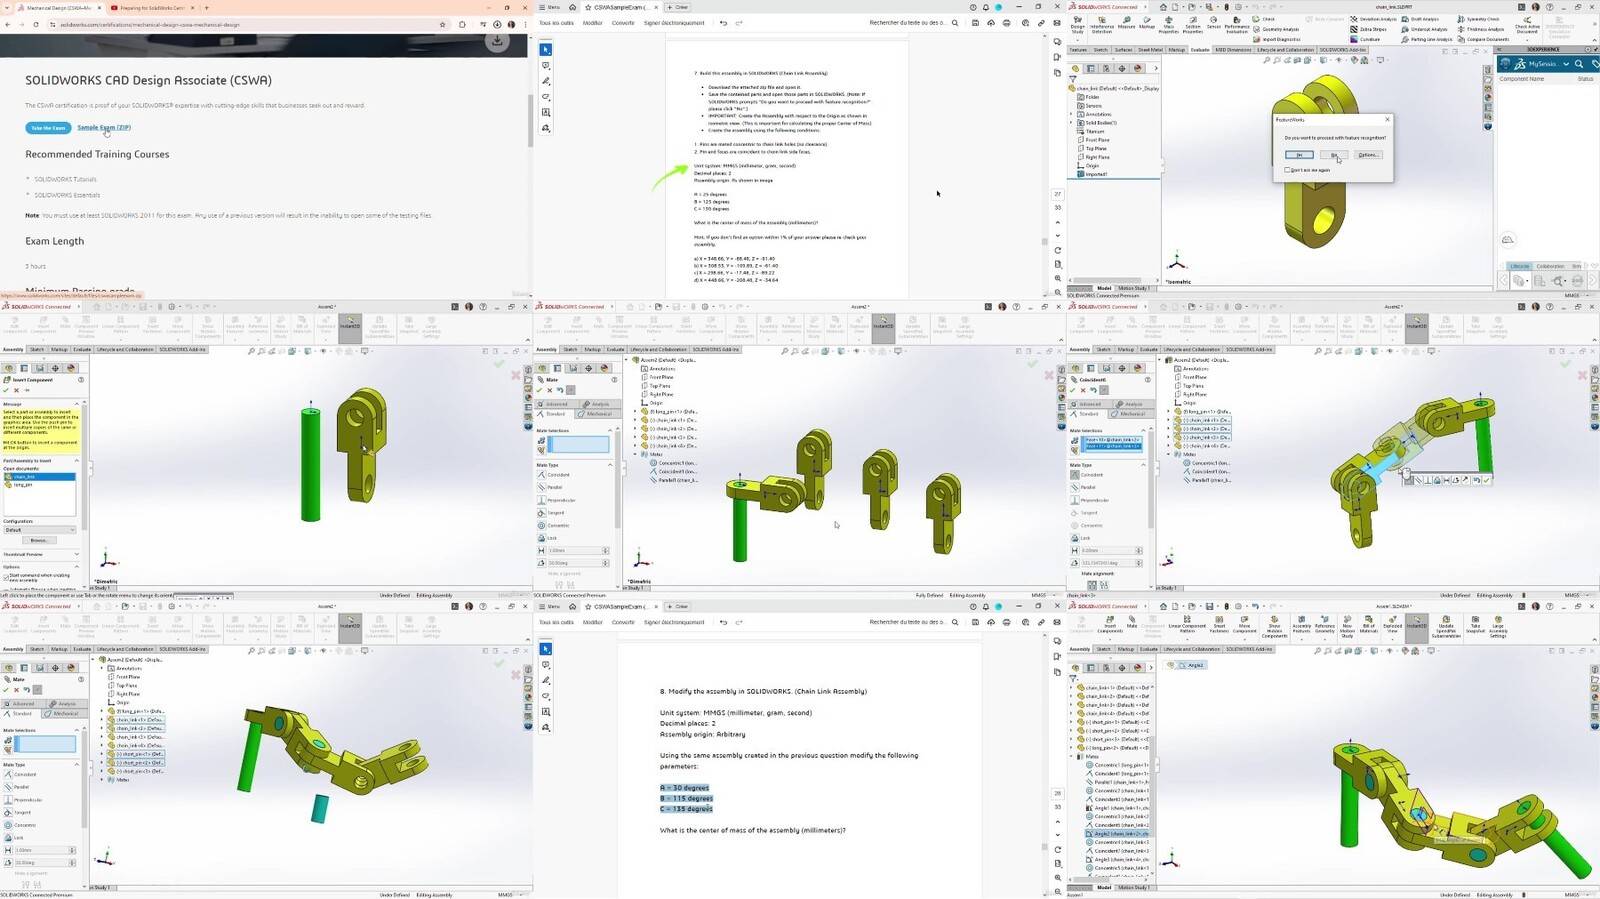Choose Perpendicular mate type in bottom-left Mate panel
The width and height of the screenshot is (1600, 899).
[x=22, y=800]
